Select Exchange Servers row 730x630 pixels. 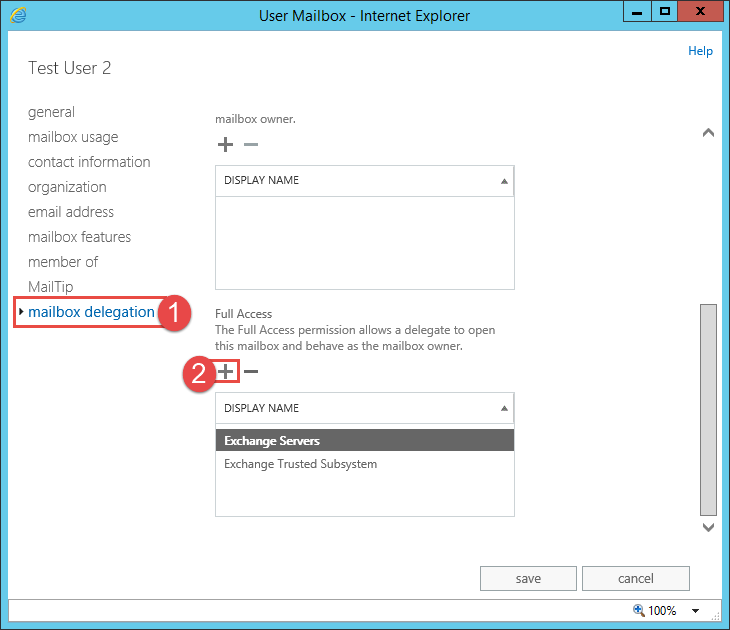pyautogui.click(x=365, y=440)
